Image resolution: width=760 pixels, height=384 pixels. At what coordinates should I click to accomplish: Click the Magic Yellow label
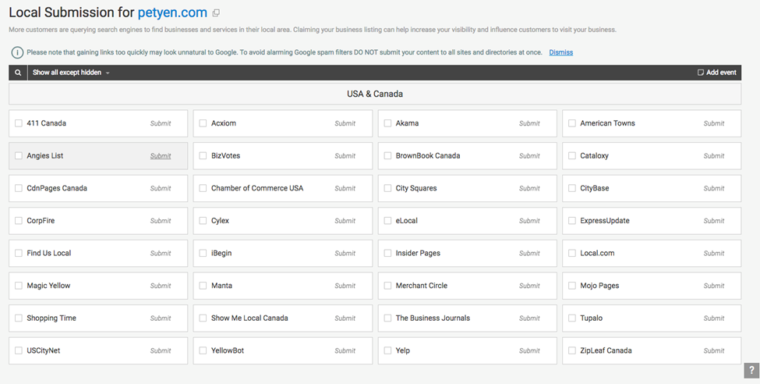(48, 286)
